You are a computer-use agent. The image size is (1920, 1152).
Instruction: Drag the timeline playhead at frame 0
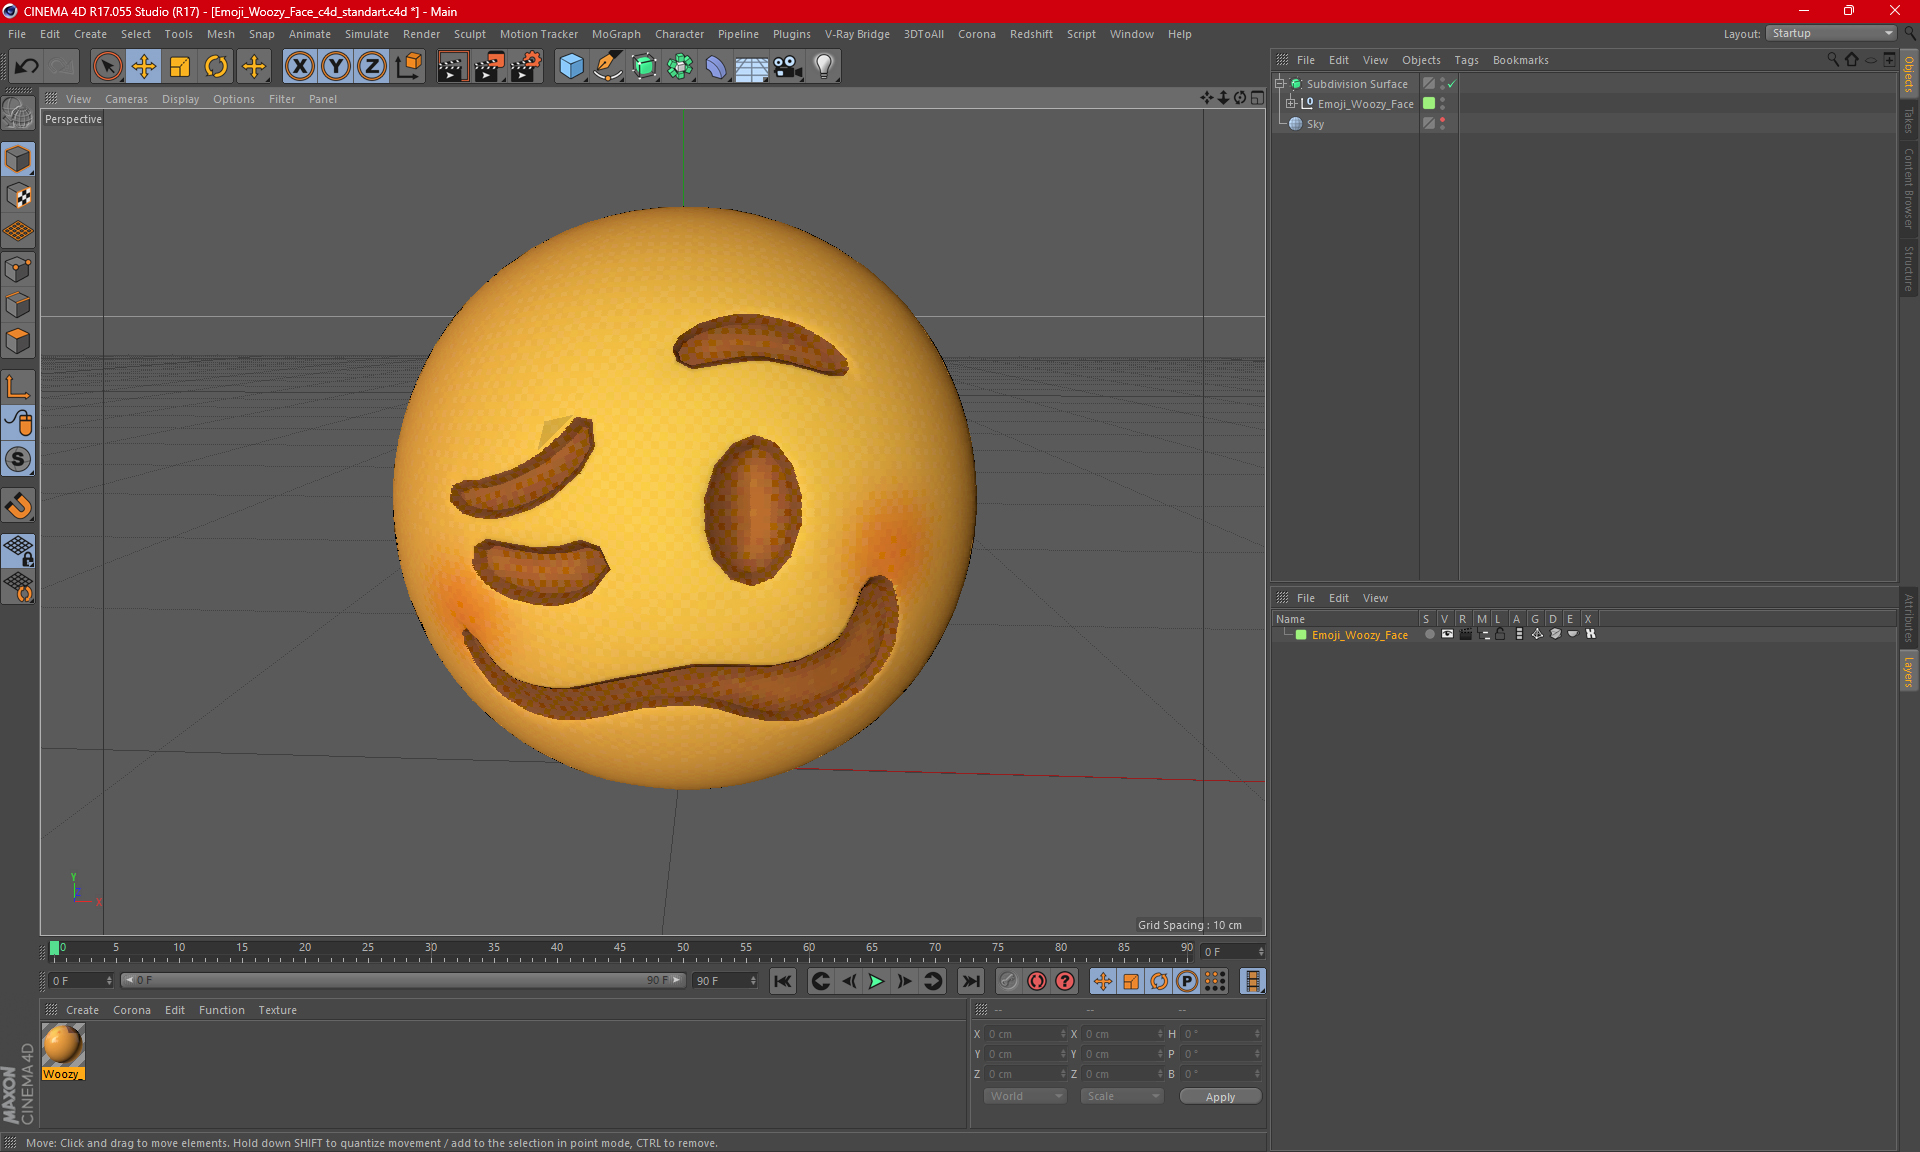(x=56, y=949)
